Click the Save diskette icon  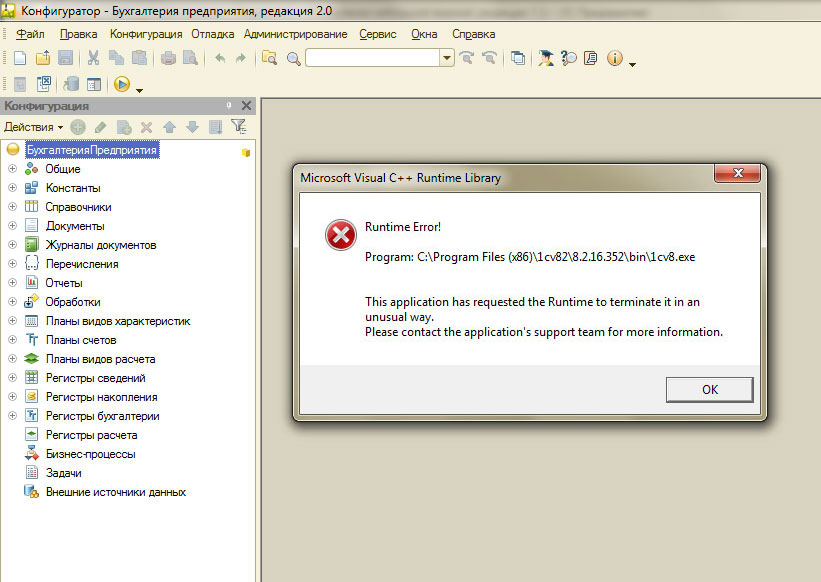65,58
